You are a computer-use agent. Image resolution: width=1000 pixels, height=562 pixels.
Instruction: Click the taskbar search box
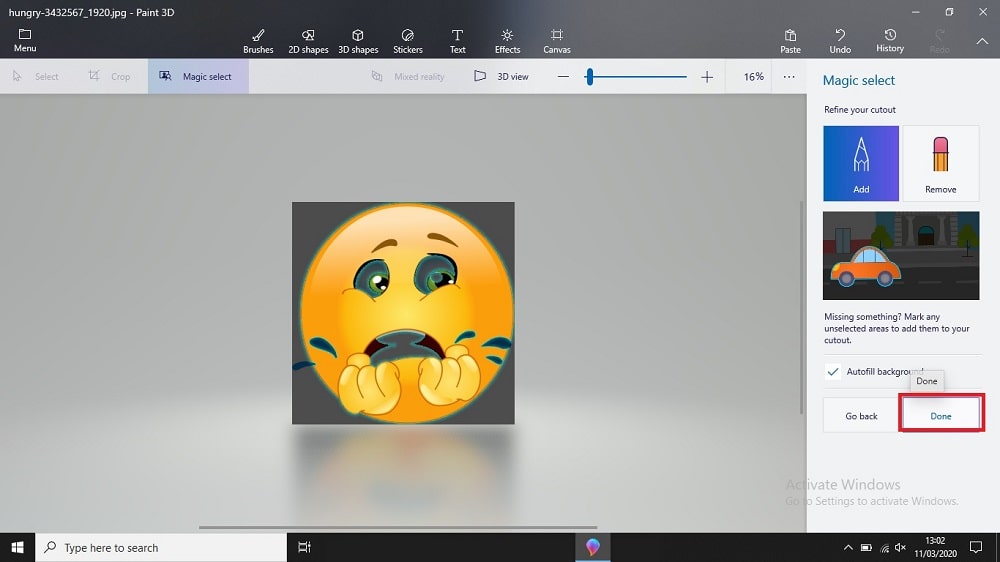pyautogui.click(x=161, y=547)
